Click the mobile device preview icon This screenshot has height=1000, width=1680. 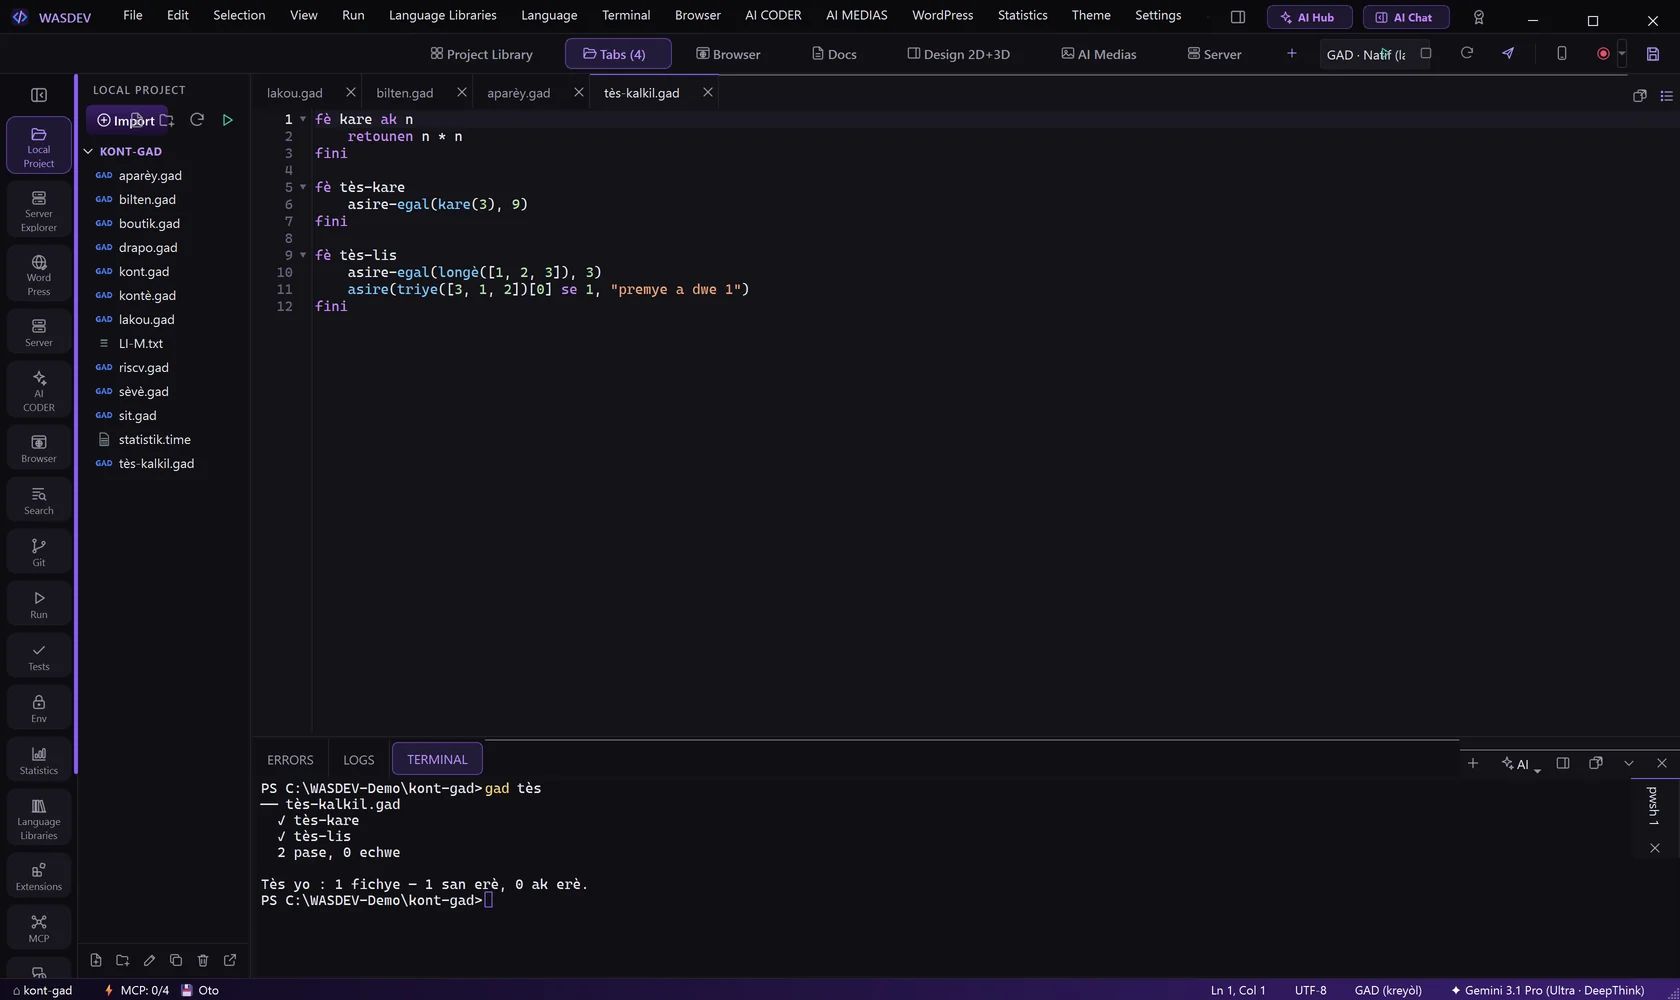coord(1562,54)
